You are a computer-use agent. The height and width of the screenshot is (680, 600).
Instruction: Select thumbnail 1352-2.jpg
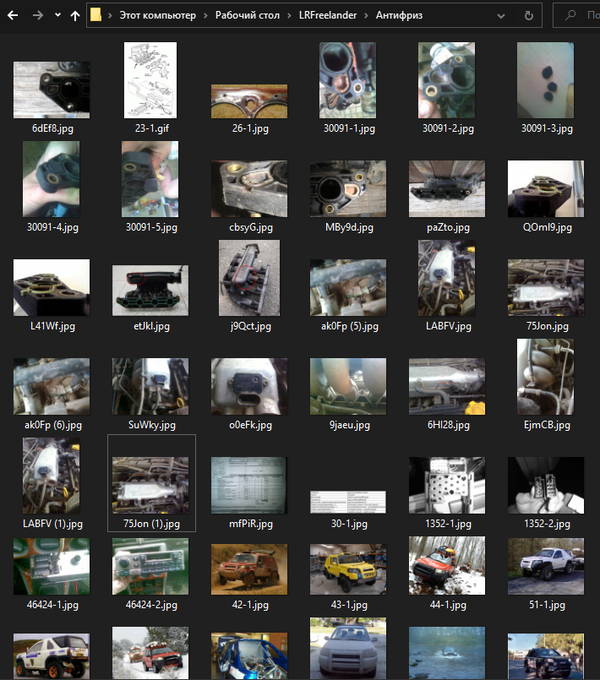click(546, 485)
